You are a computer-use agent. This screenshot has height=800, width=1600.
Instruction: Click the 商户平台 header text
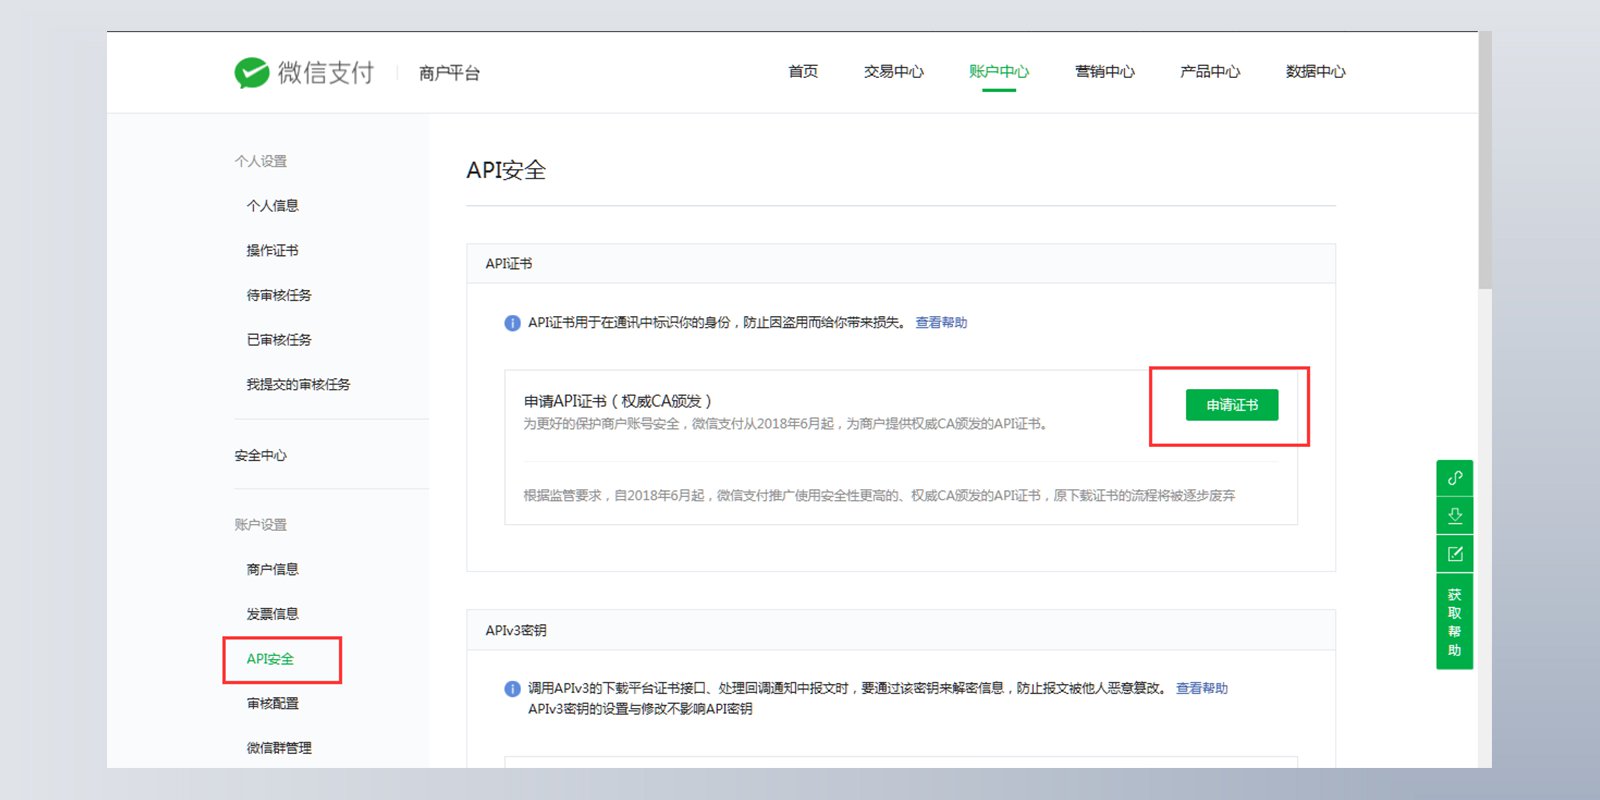tap(449, 73)
